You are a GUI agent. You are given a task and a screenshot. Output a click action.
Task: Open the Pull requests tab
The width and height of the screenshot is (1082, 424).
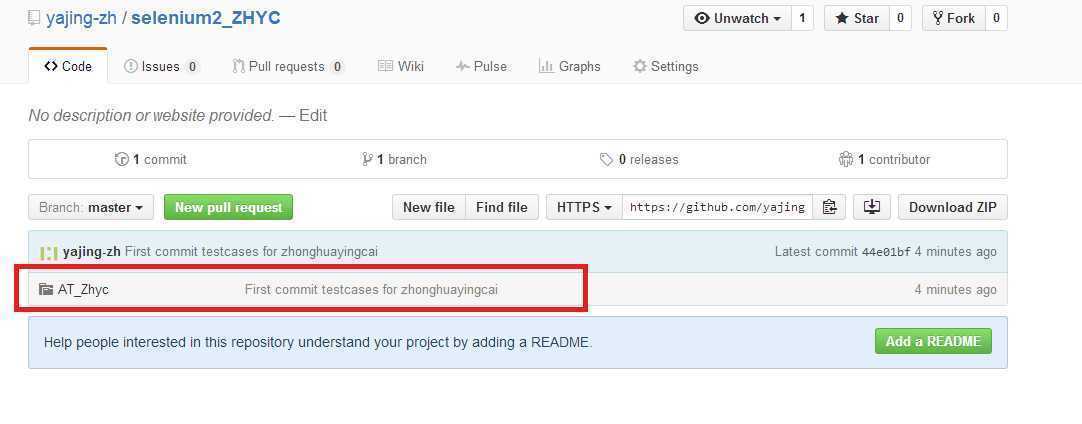288,66
